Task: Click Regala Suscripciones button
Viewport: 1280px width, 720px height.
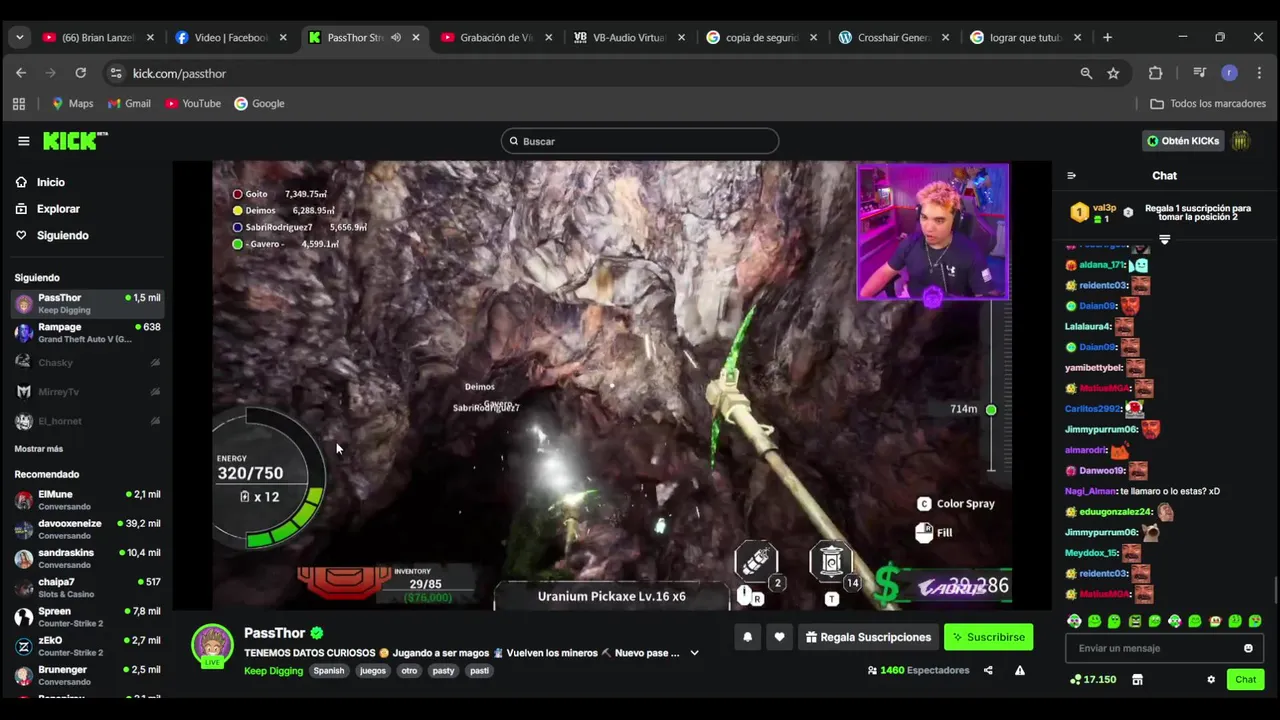Action: coord(868,637)
